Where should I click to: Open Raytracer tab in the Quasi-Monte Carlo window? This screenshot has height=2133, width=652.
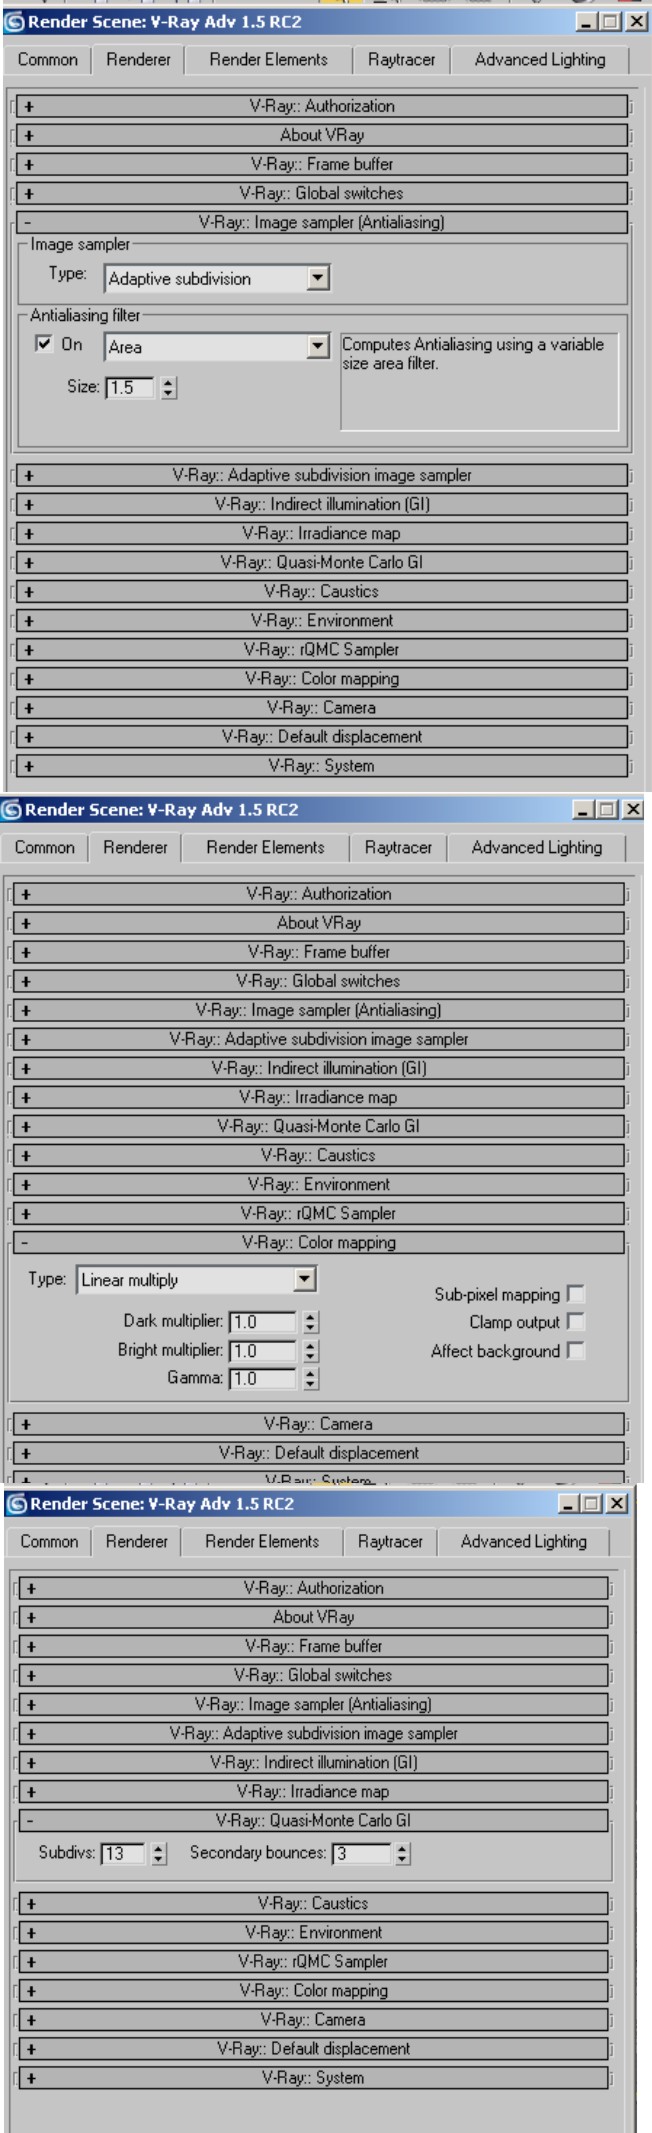pyautogui.click(x=390, y=1542)
